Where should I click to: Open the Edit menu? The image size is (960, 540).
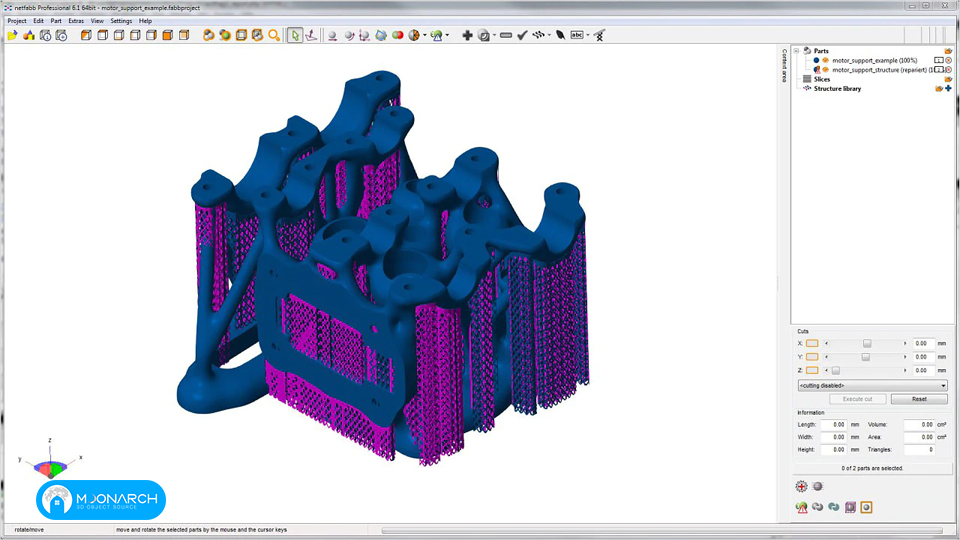(39, 21)
